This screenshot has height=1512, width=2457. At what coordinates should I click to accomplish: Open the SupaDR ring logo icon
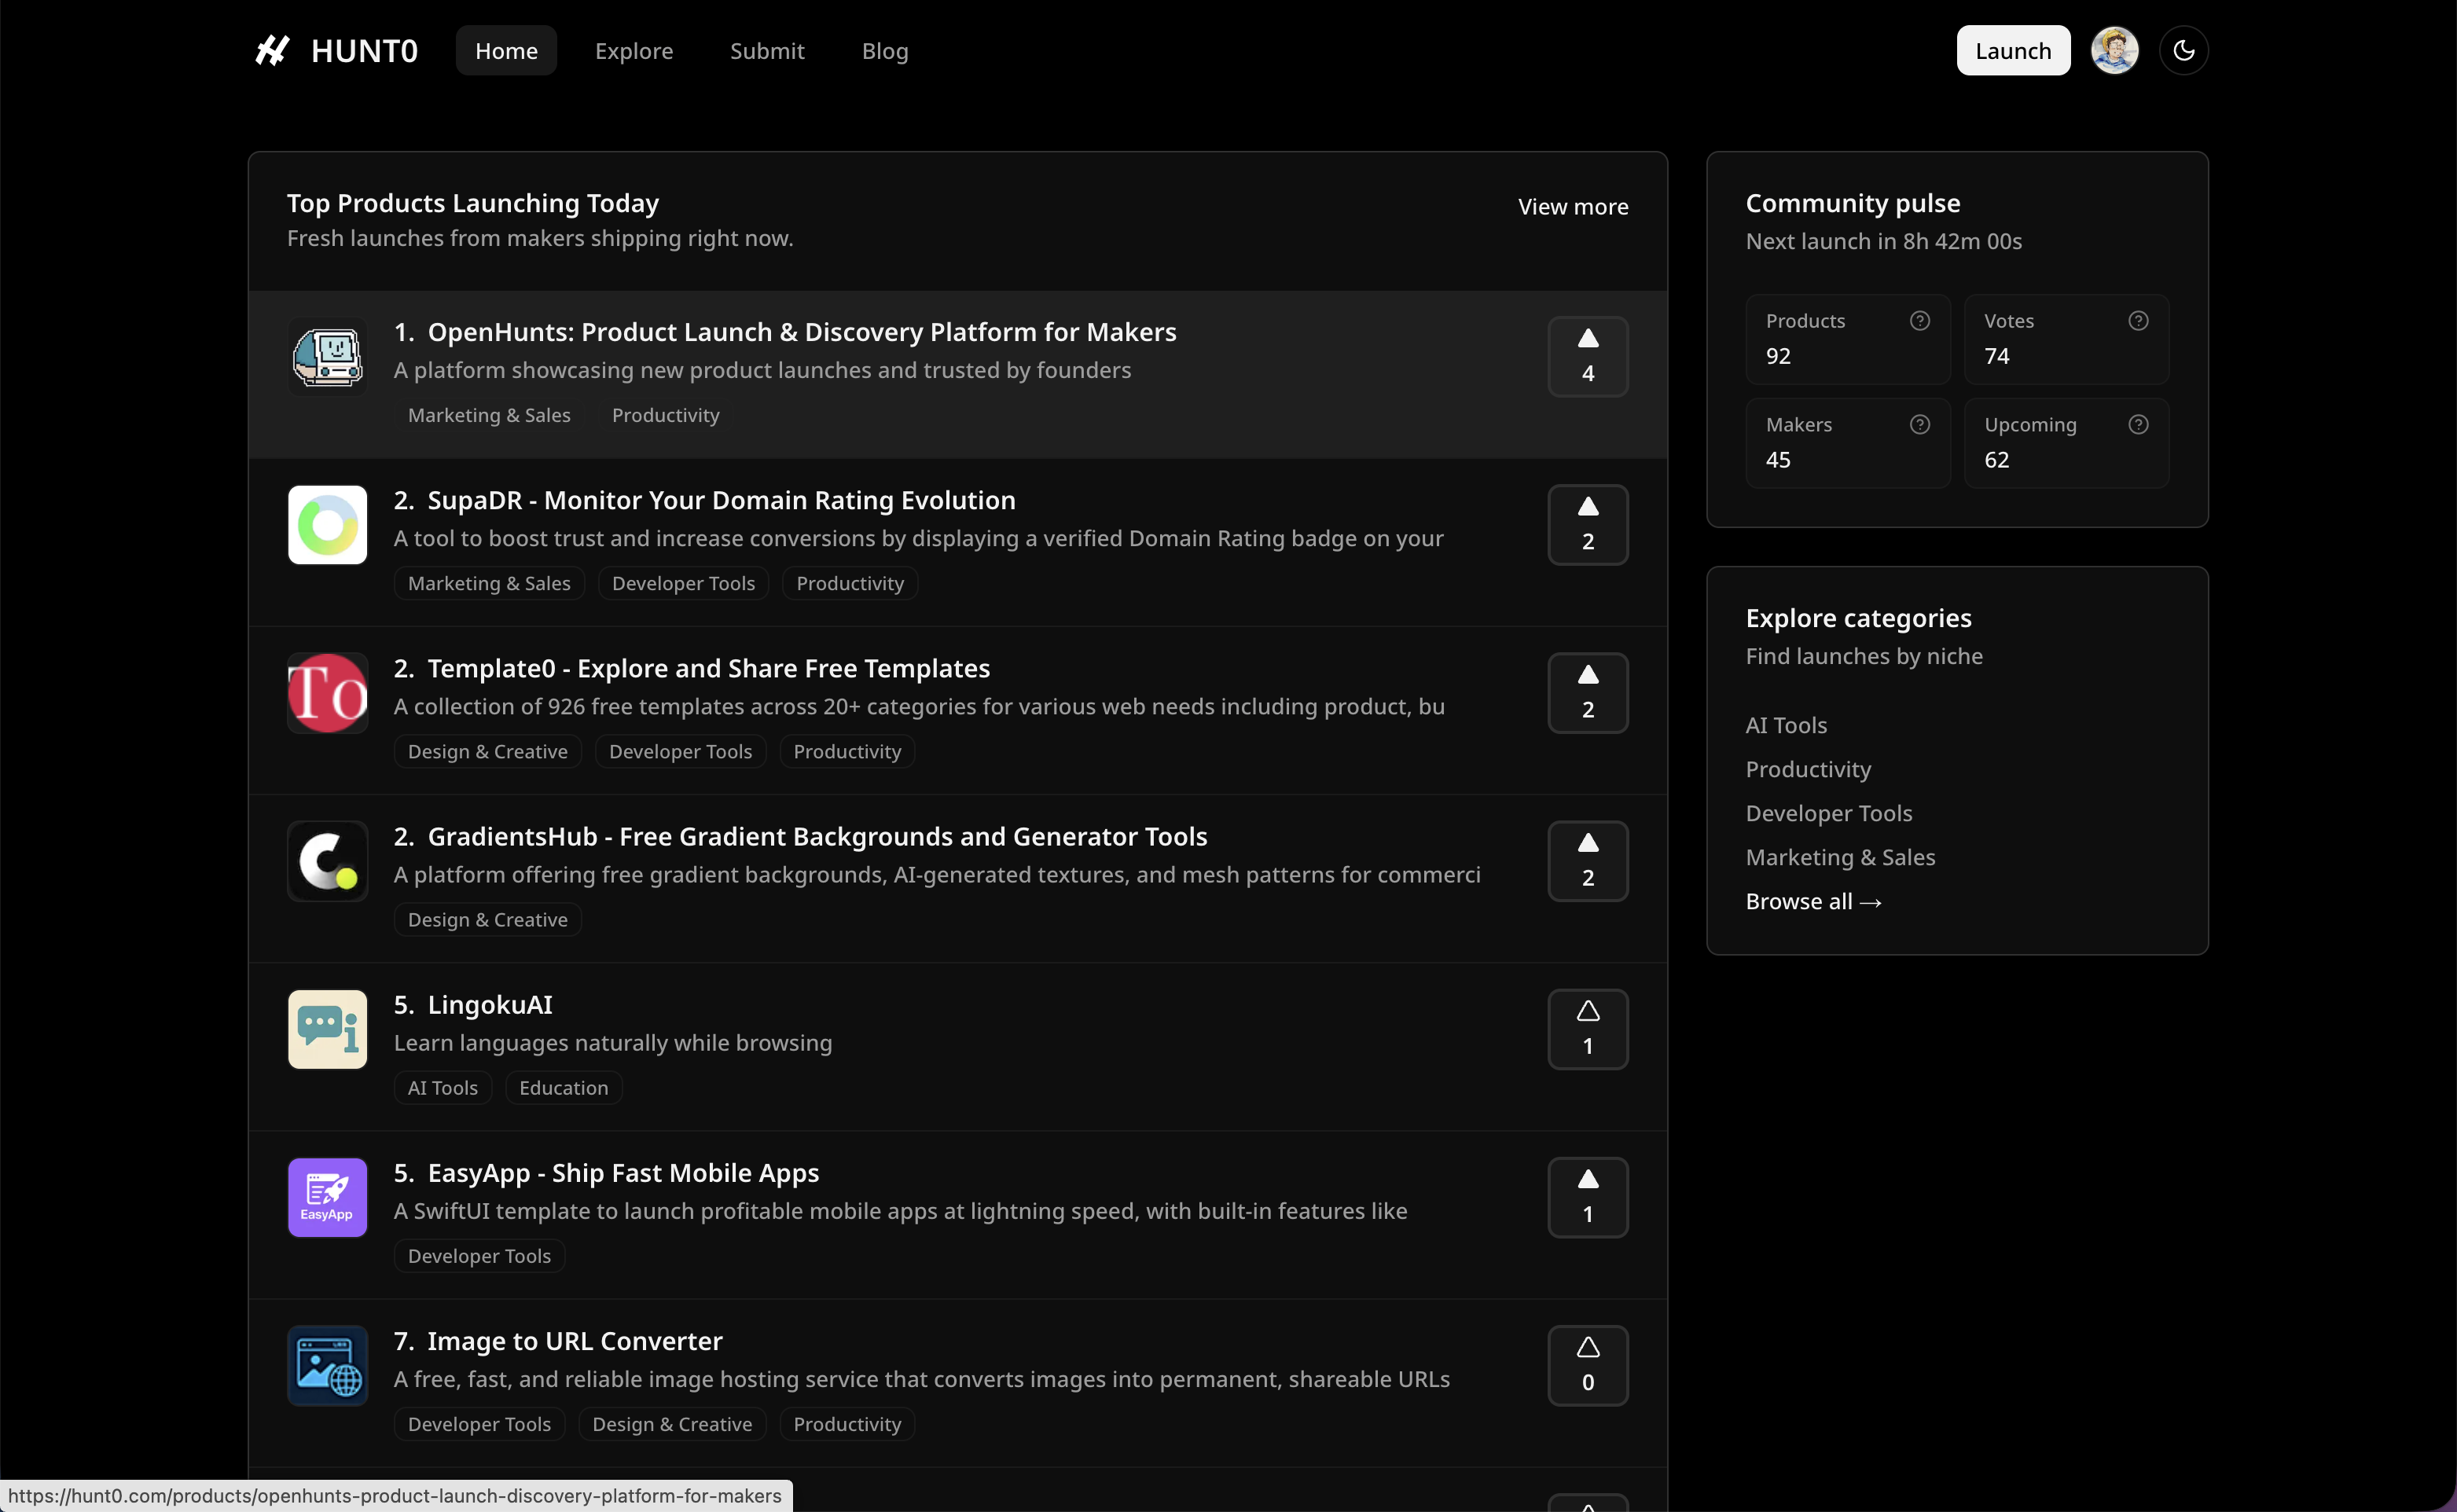pyautogui.click(x=328, y=525)
